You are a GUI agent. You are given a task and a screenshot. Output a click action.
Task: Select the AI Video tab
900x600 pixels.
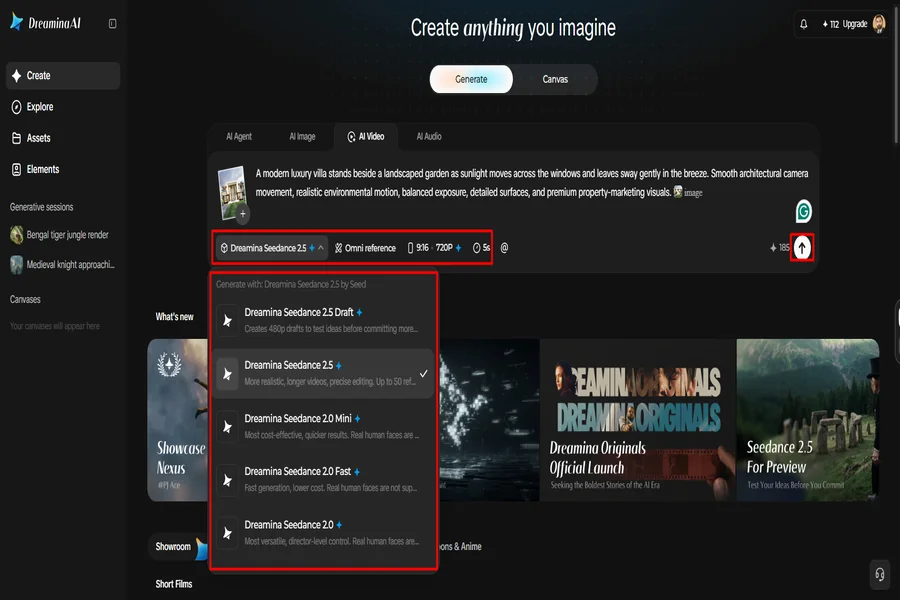366,137
